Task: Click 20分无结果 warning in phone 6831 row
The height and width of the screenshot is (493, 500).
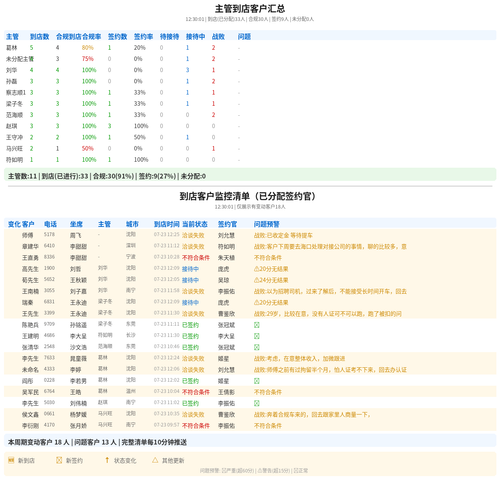Action: pos(271,303)
